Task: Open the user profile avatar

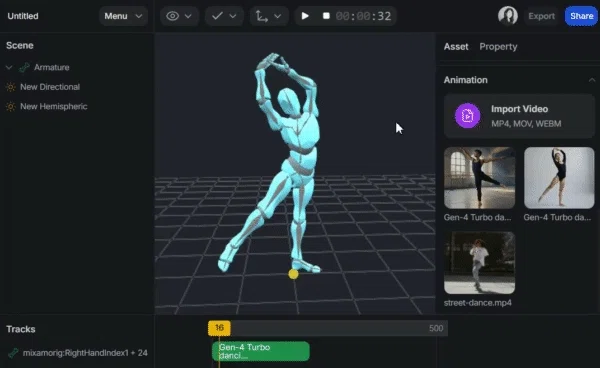Action: pos(508,16)
